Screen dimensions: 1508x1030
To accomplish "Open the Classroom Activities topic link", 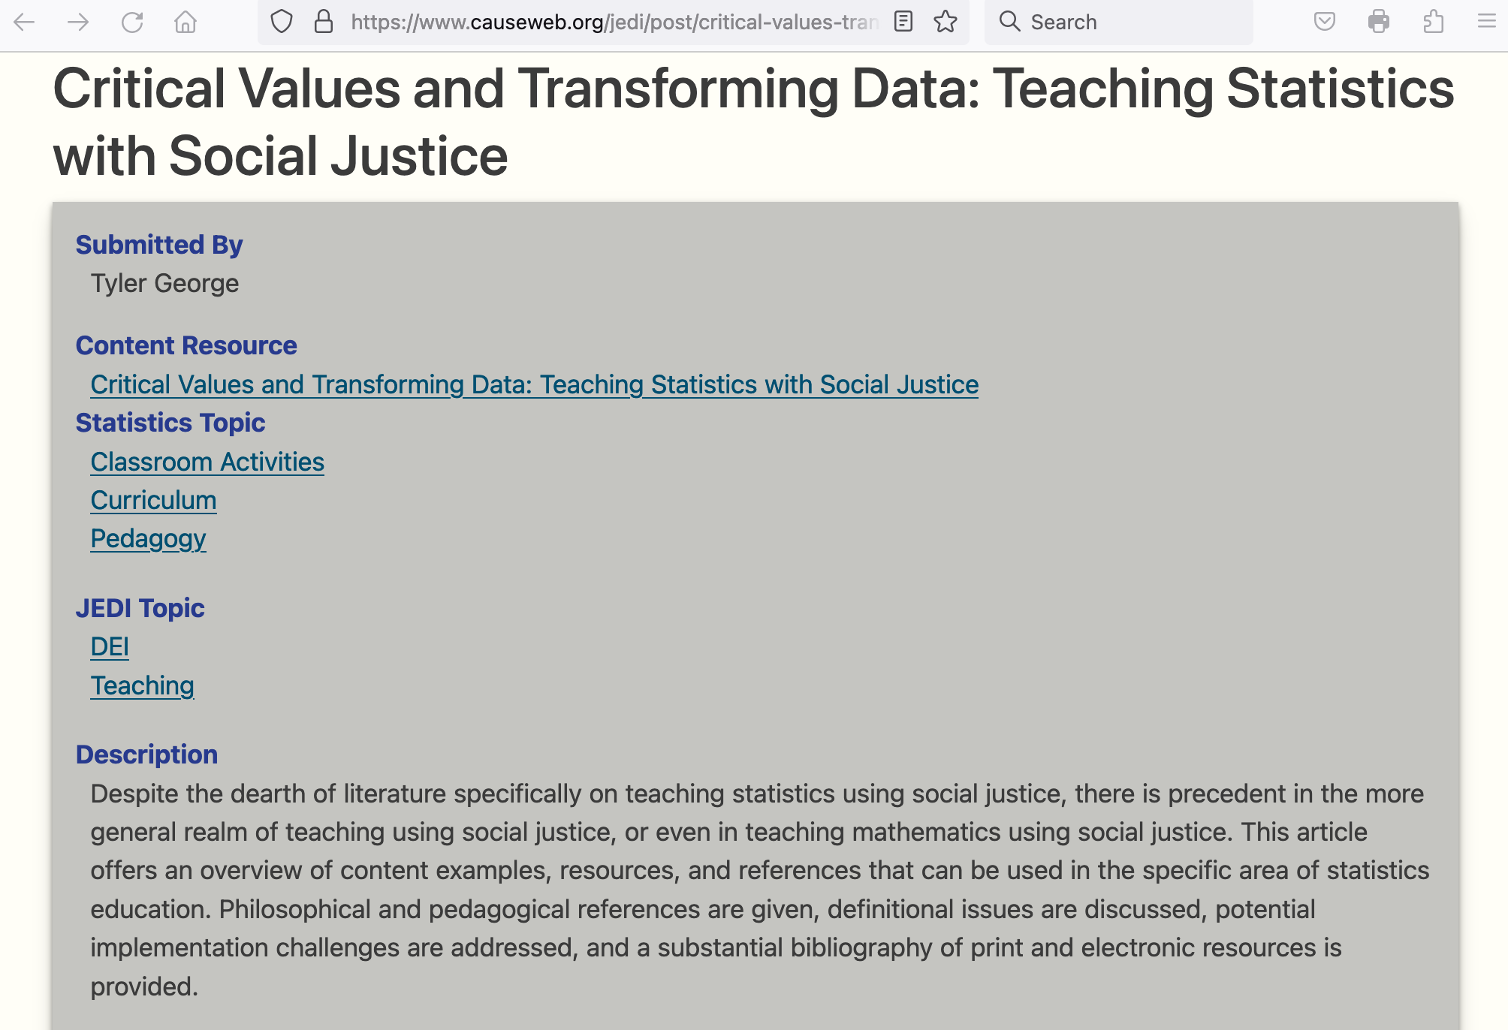I will point(207,462).
